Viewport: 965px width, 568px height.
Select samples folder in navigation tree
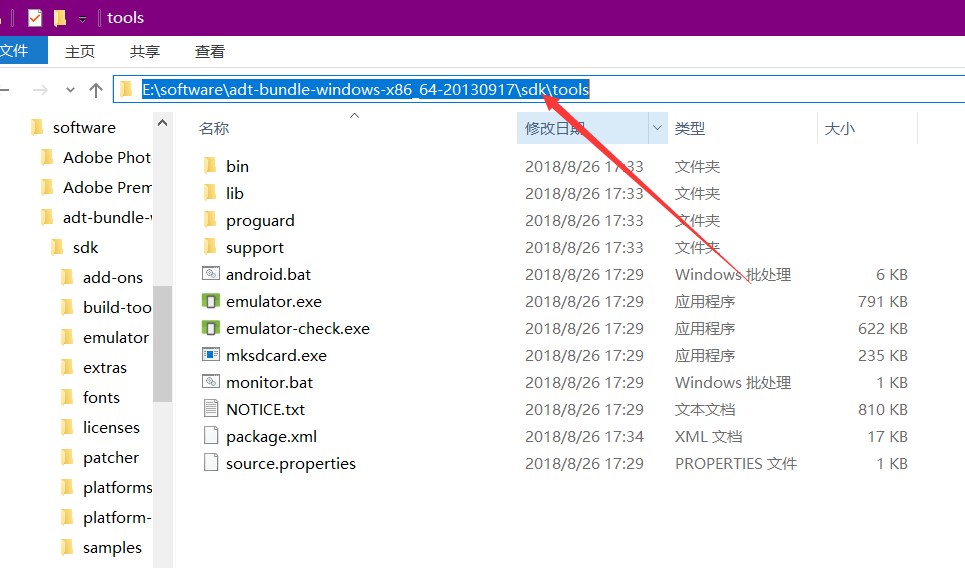coord(112,548)
